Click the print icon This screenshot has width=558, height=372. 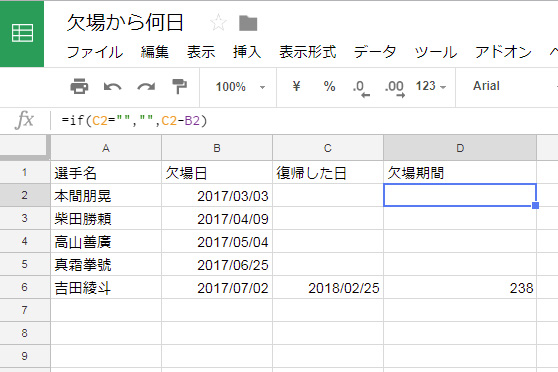(79, 87)
